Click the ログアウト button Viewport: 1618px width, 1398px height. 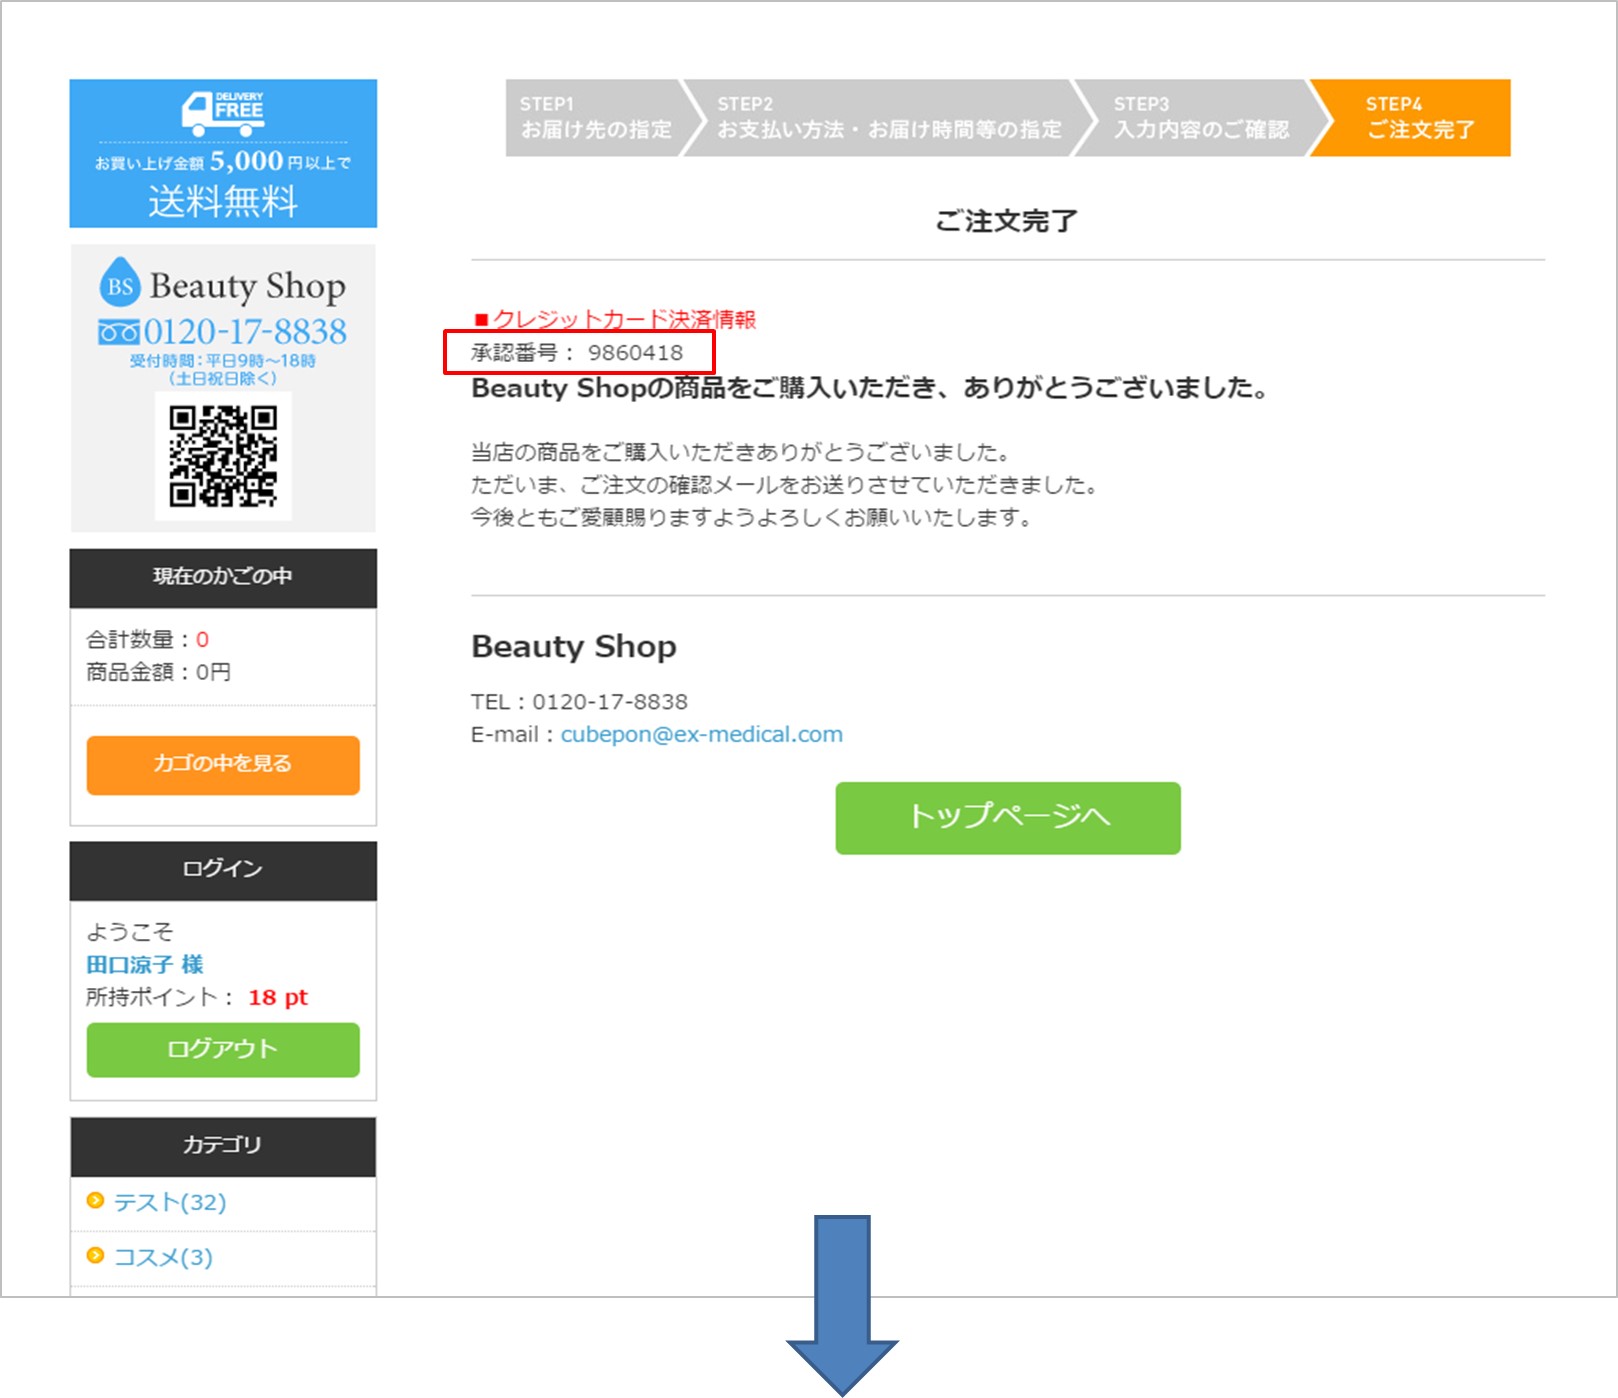[223, 1049]
